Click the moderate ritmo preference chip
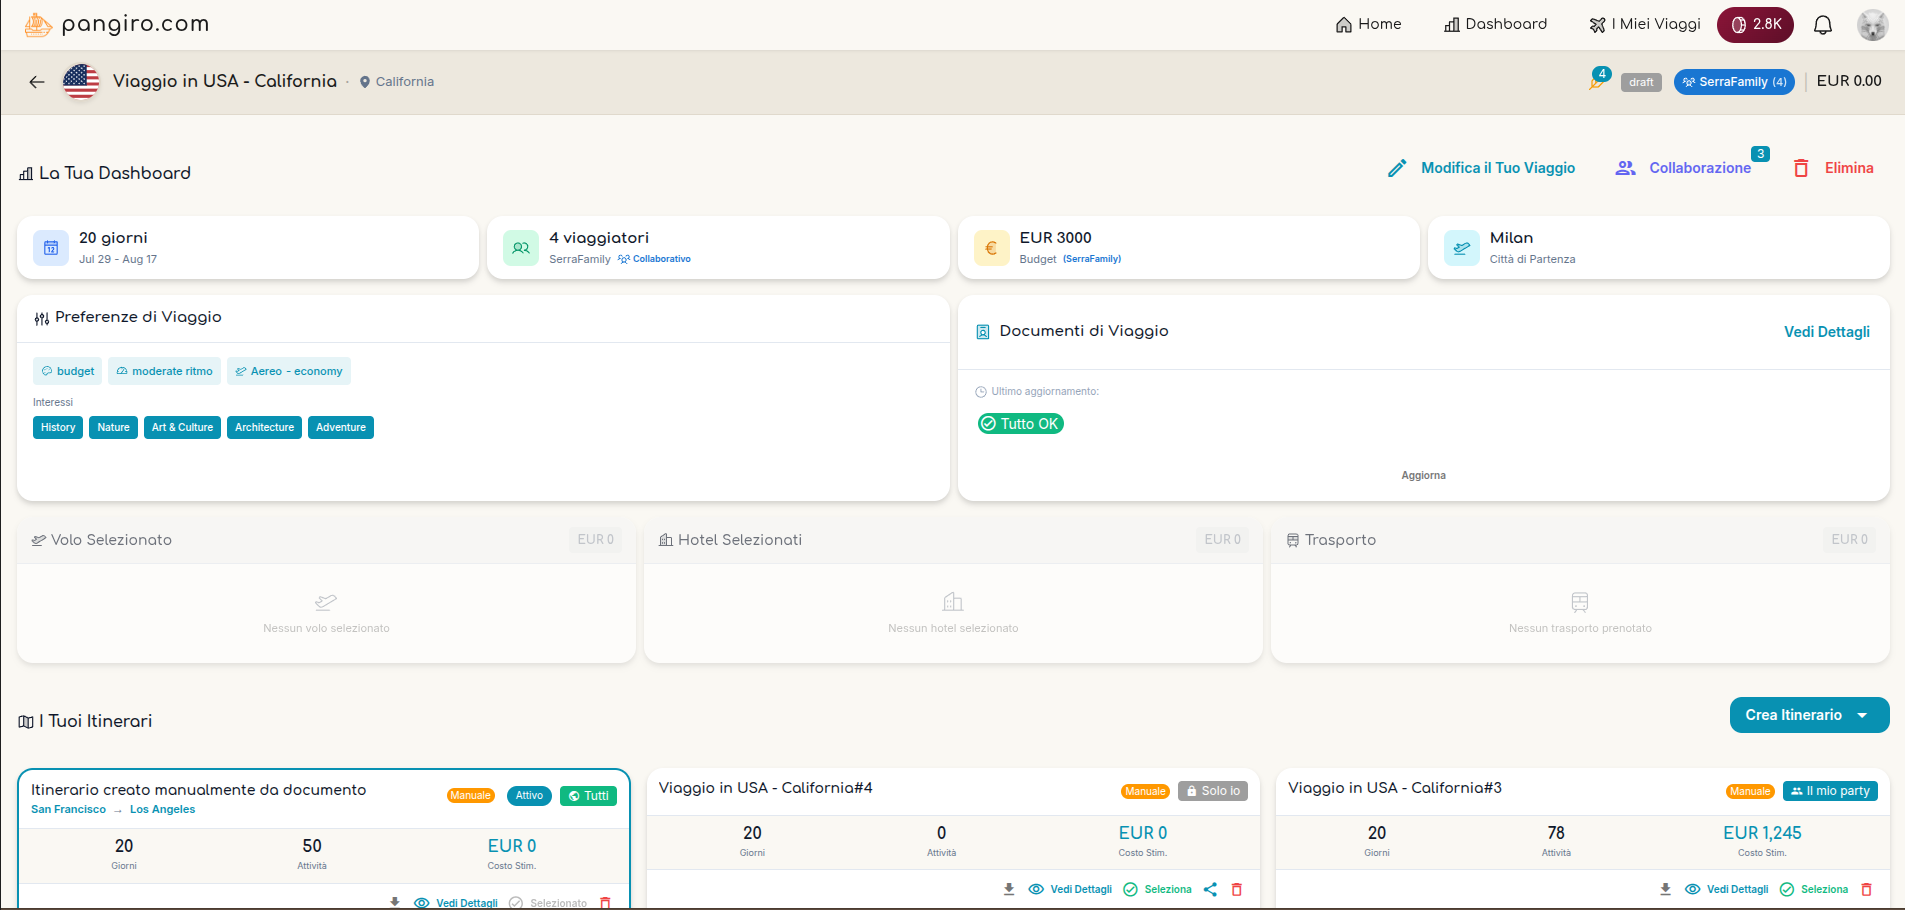Screen dimensions: 1905x910 coord(164,371)
